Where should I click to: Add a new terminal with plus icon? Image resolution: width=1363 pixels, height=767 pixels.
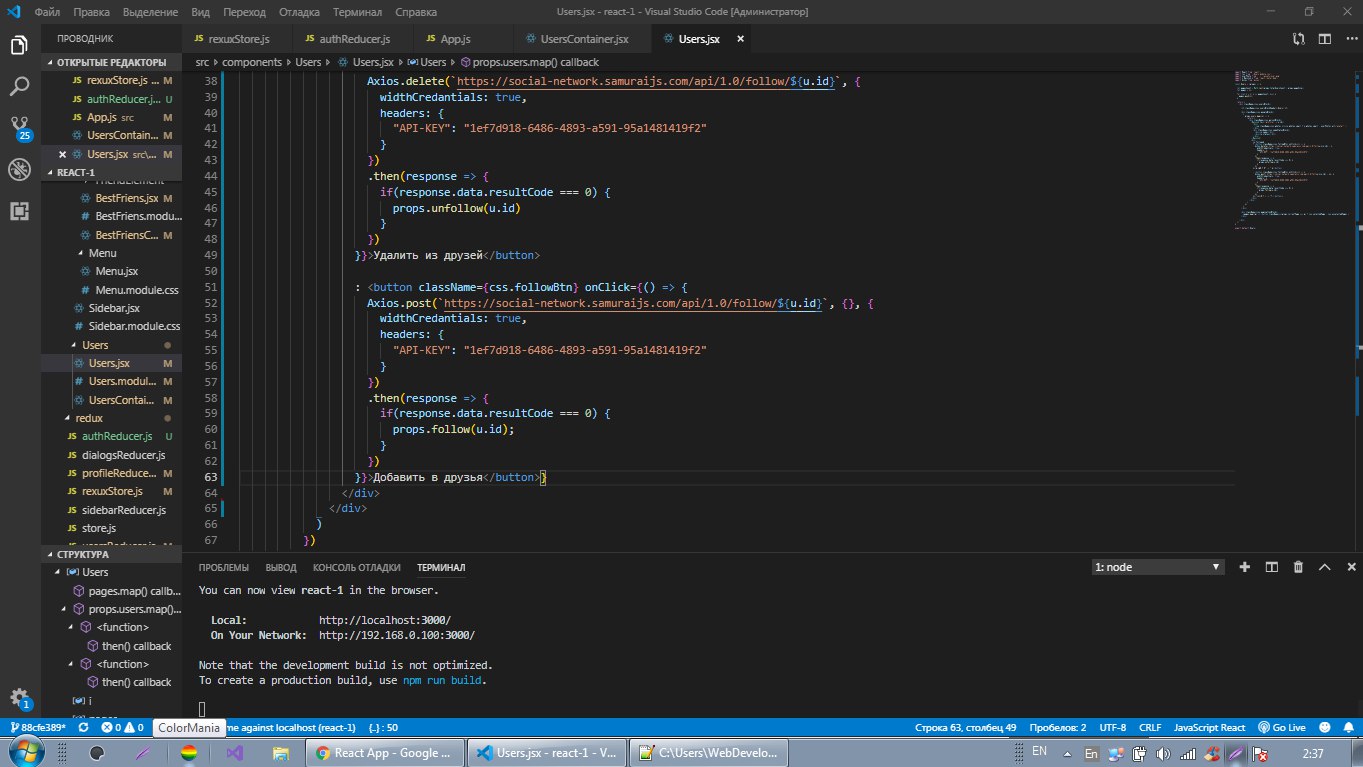click(1245, 567)
